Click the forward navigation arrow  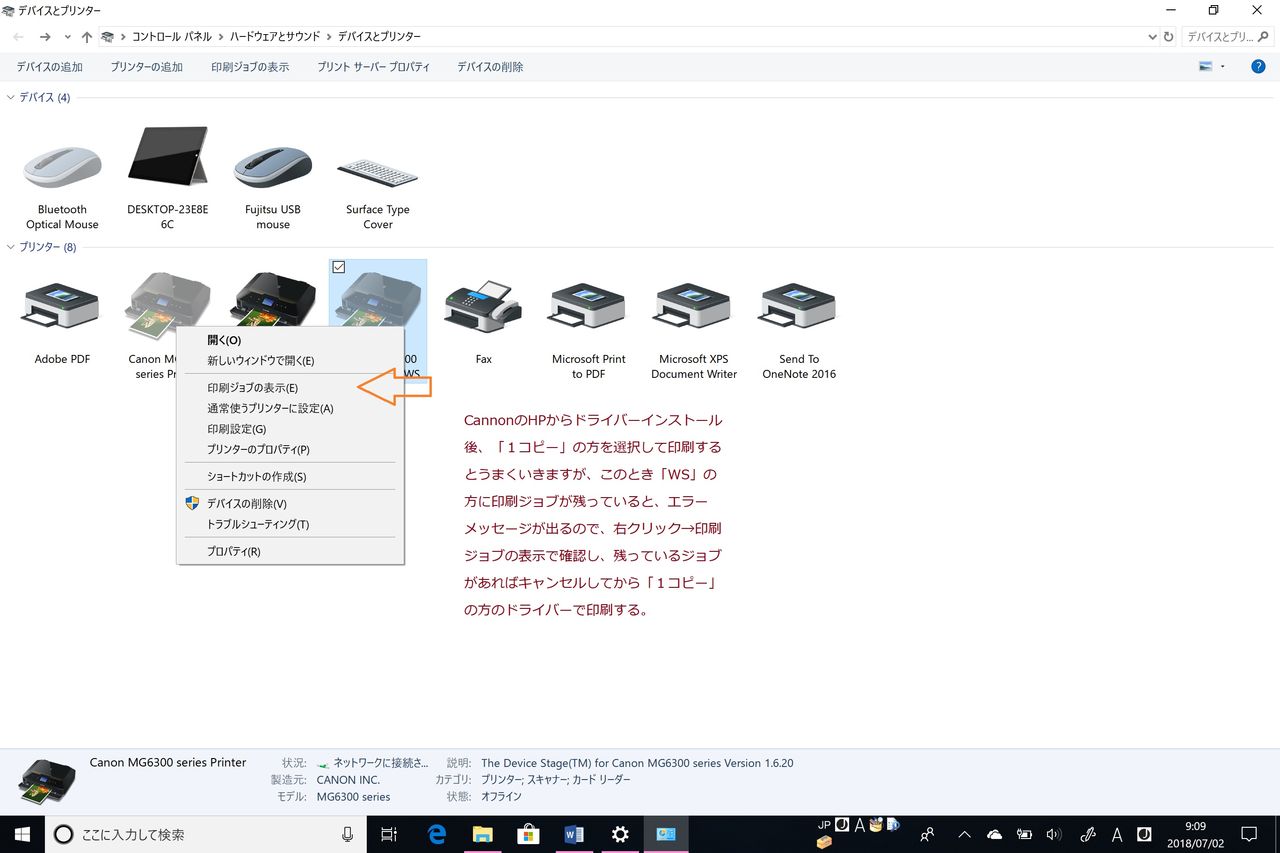[45, 37]
